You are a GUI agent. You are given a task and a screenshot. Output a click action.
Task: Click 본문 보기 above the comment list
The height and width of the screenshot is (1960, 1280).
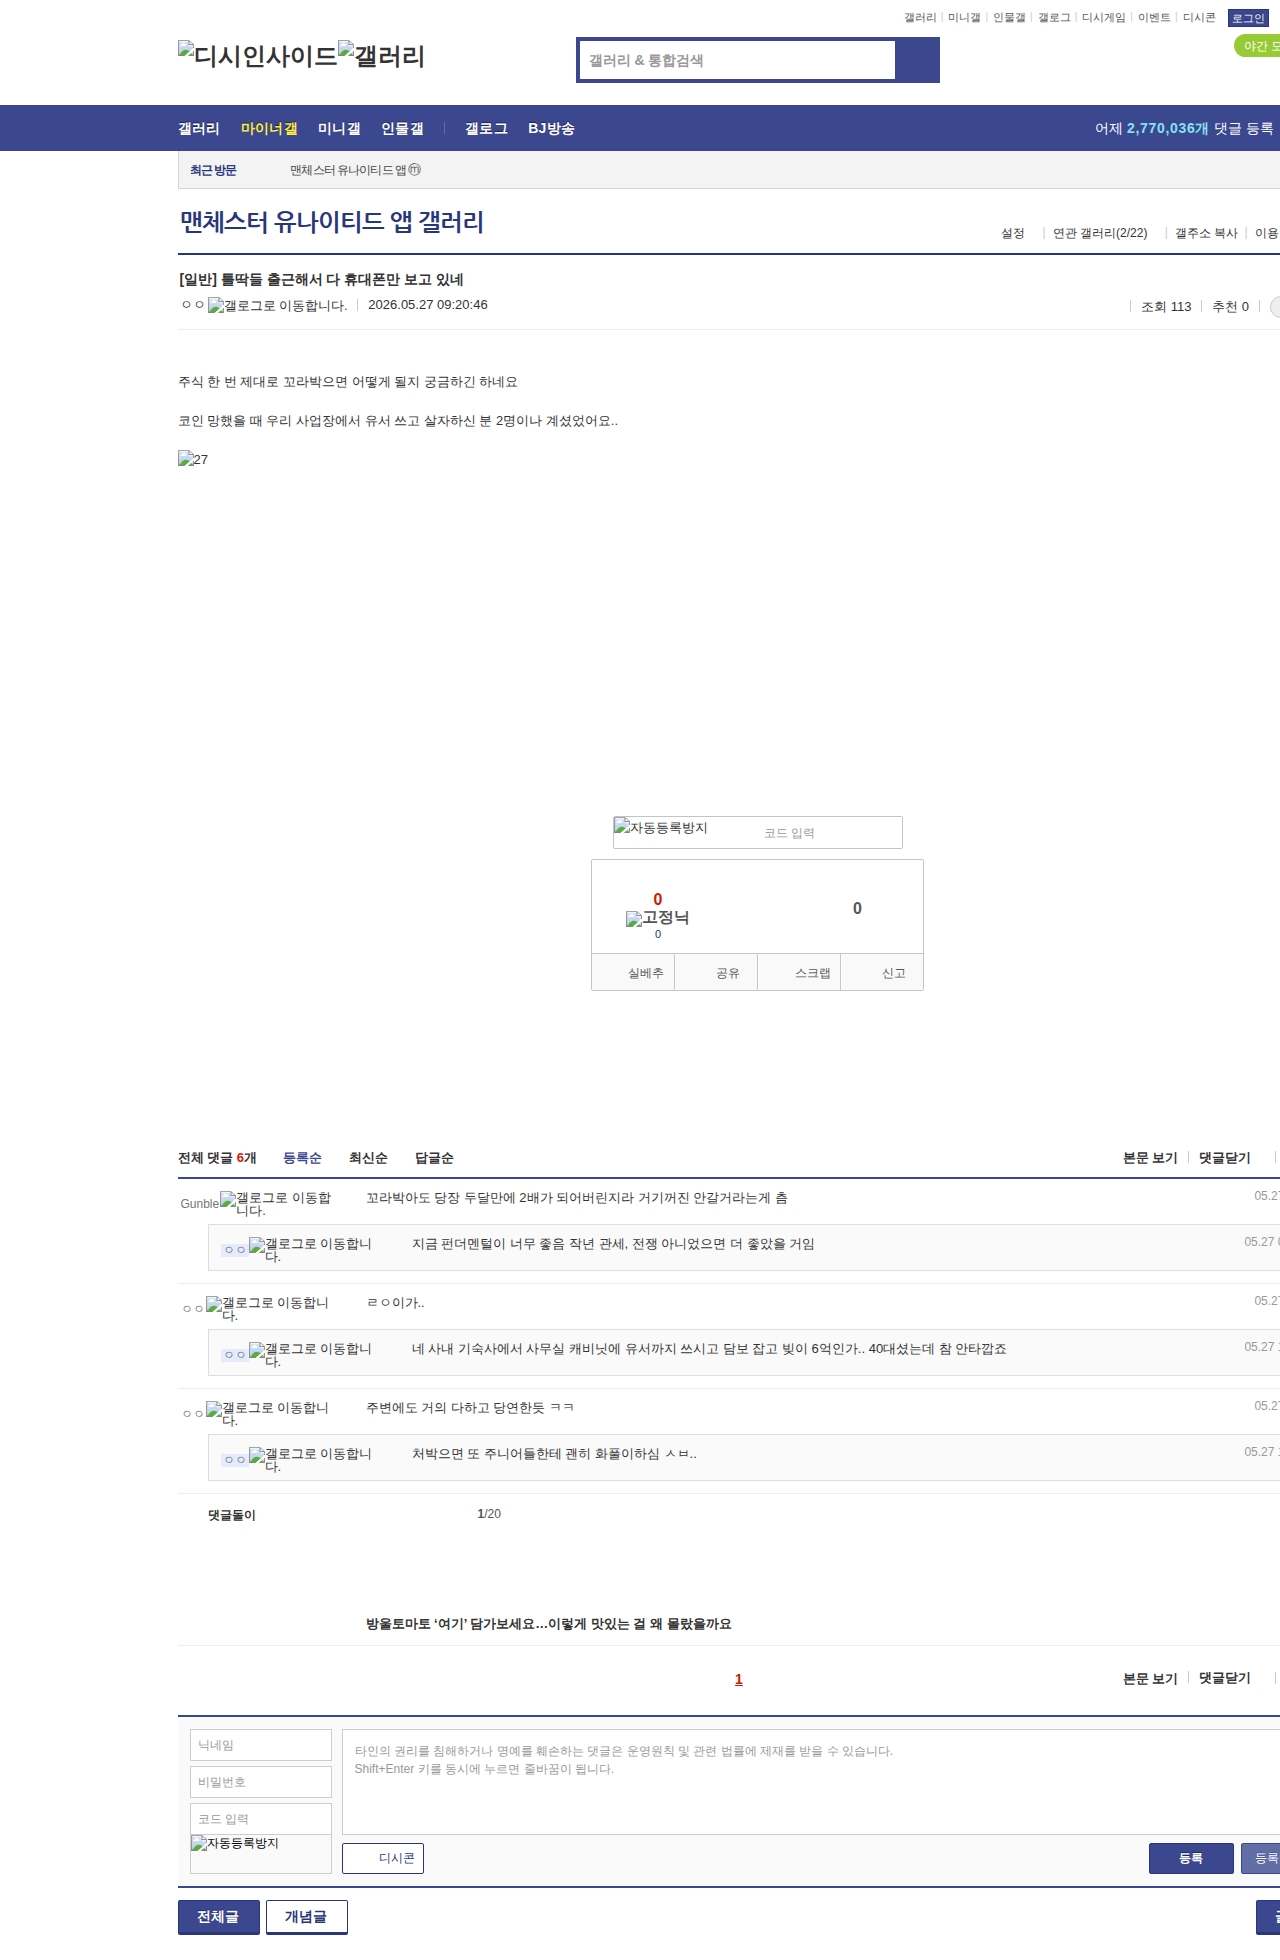pos(1150,1158)
